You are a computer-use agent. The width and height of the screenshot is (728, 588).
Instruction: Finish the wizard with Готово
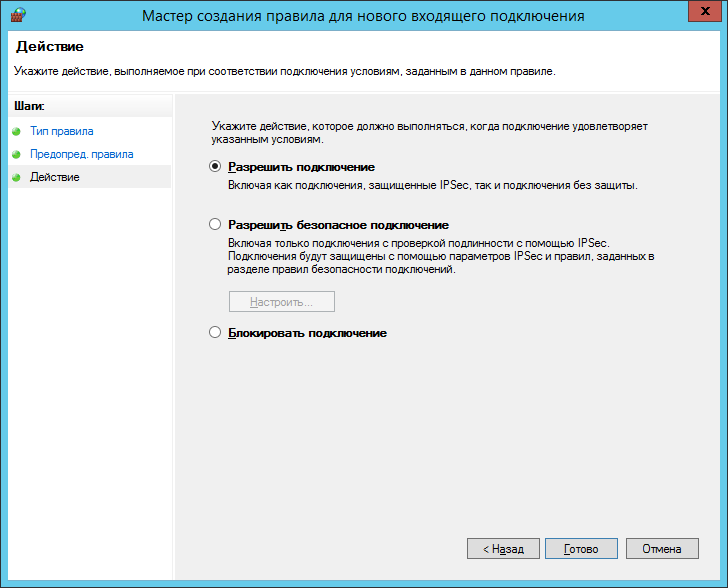[581, 549]
